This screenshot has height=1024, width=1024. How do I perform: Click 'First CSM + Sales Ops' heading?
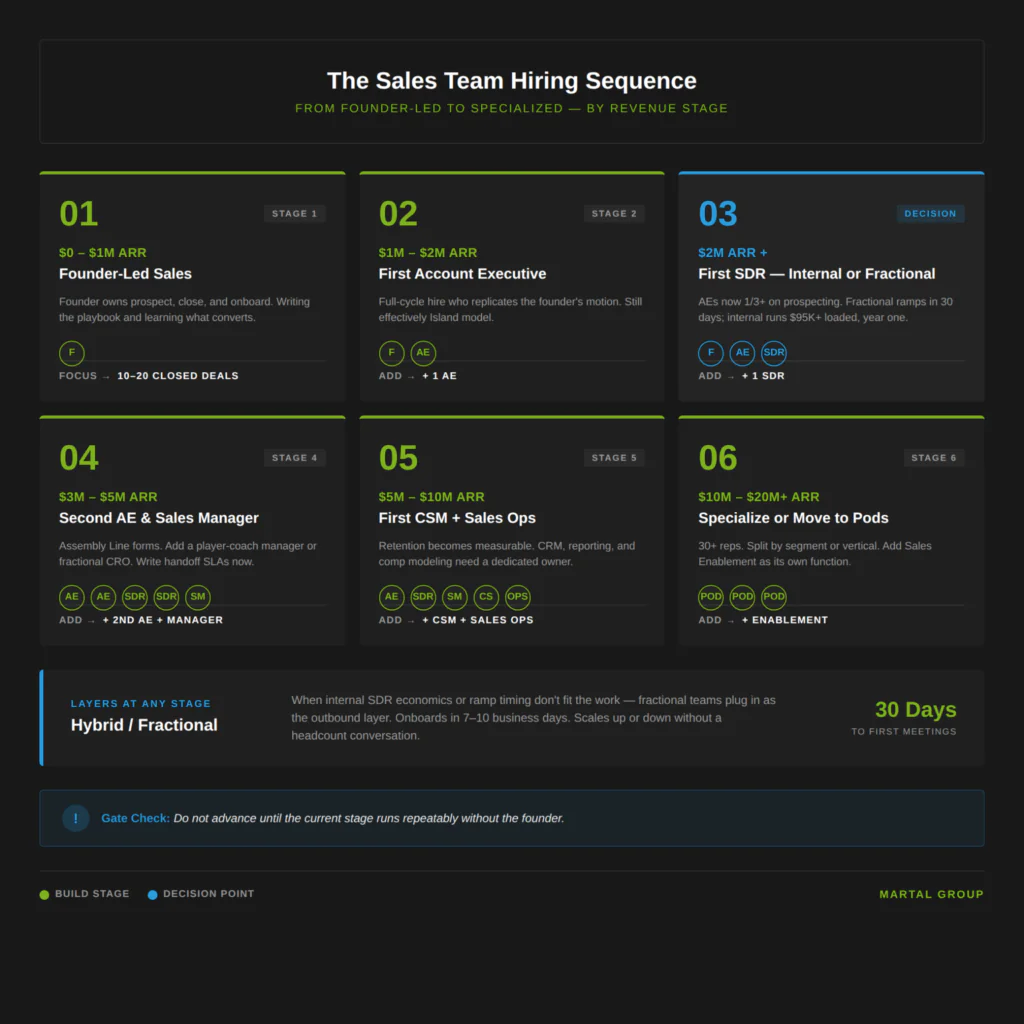[x=457, y=518]
